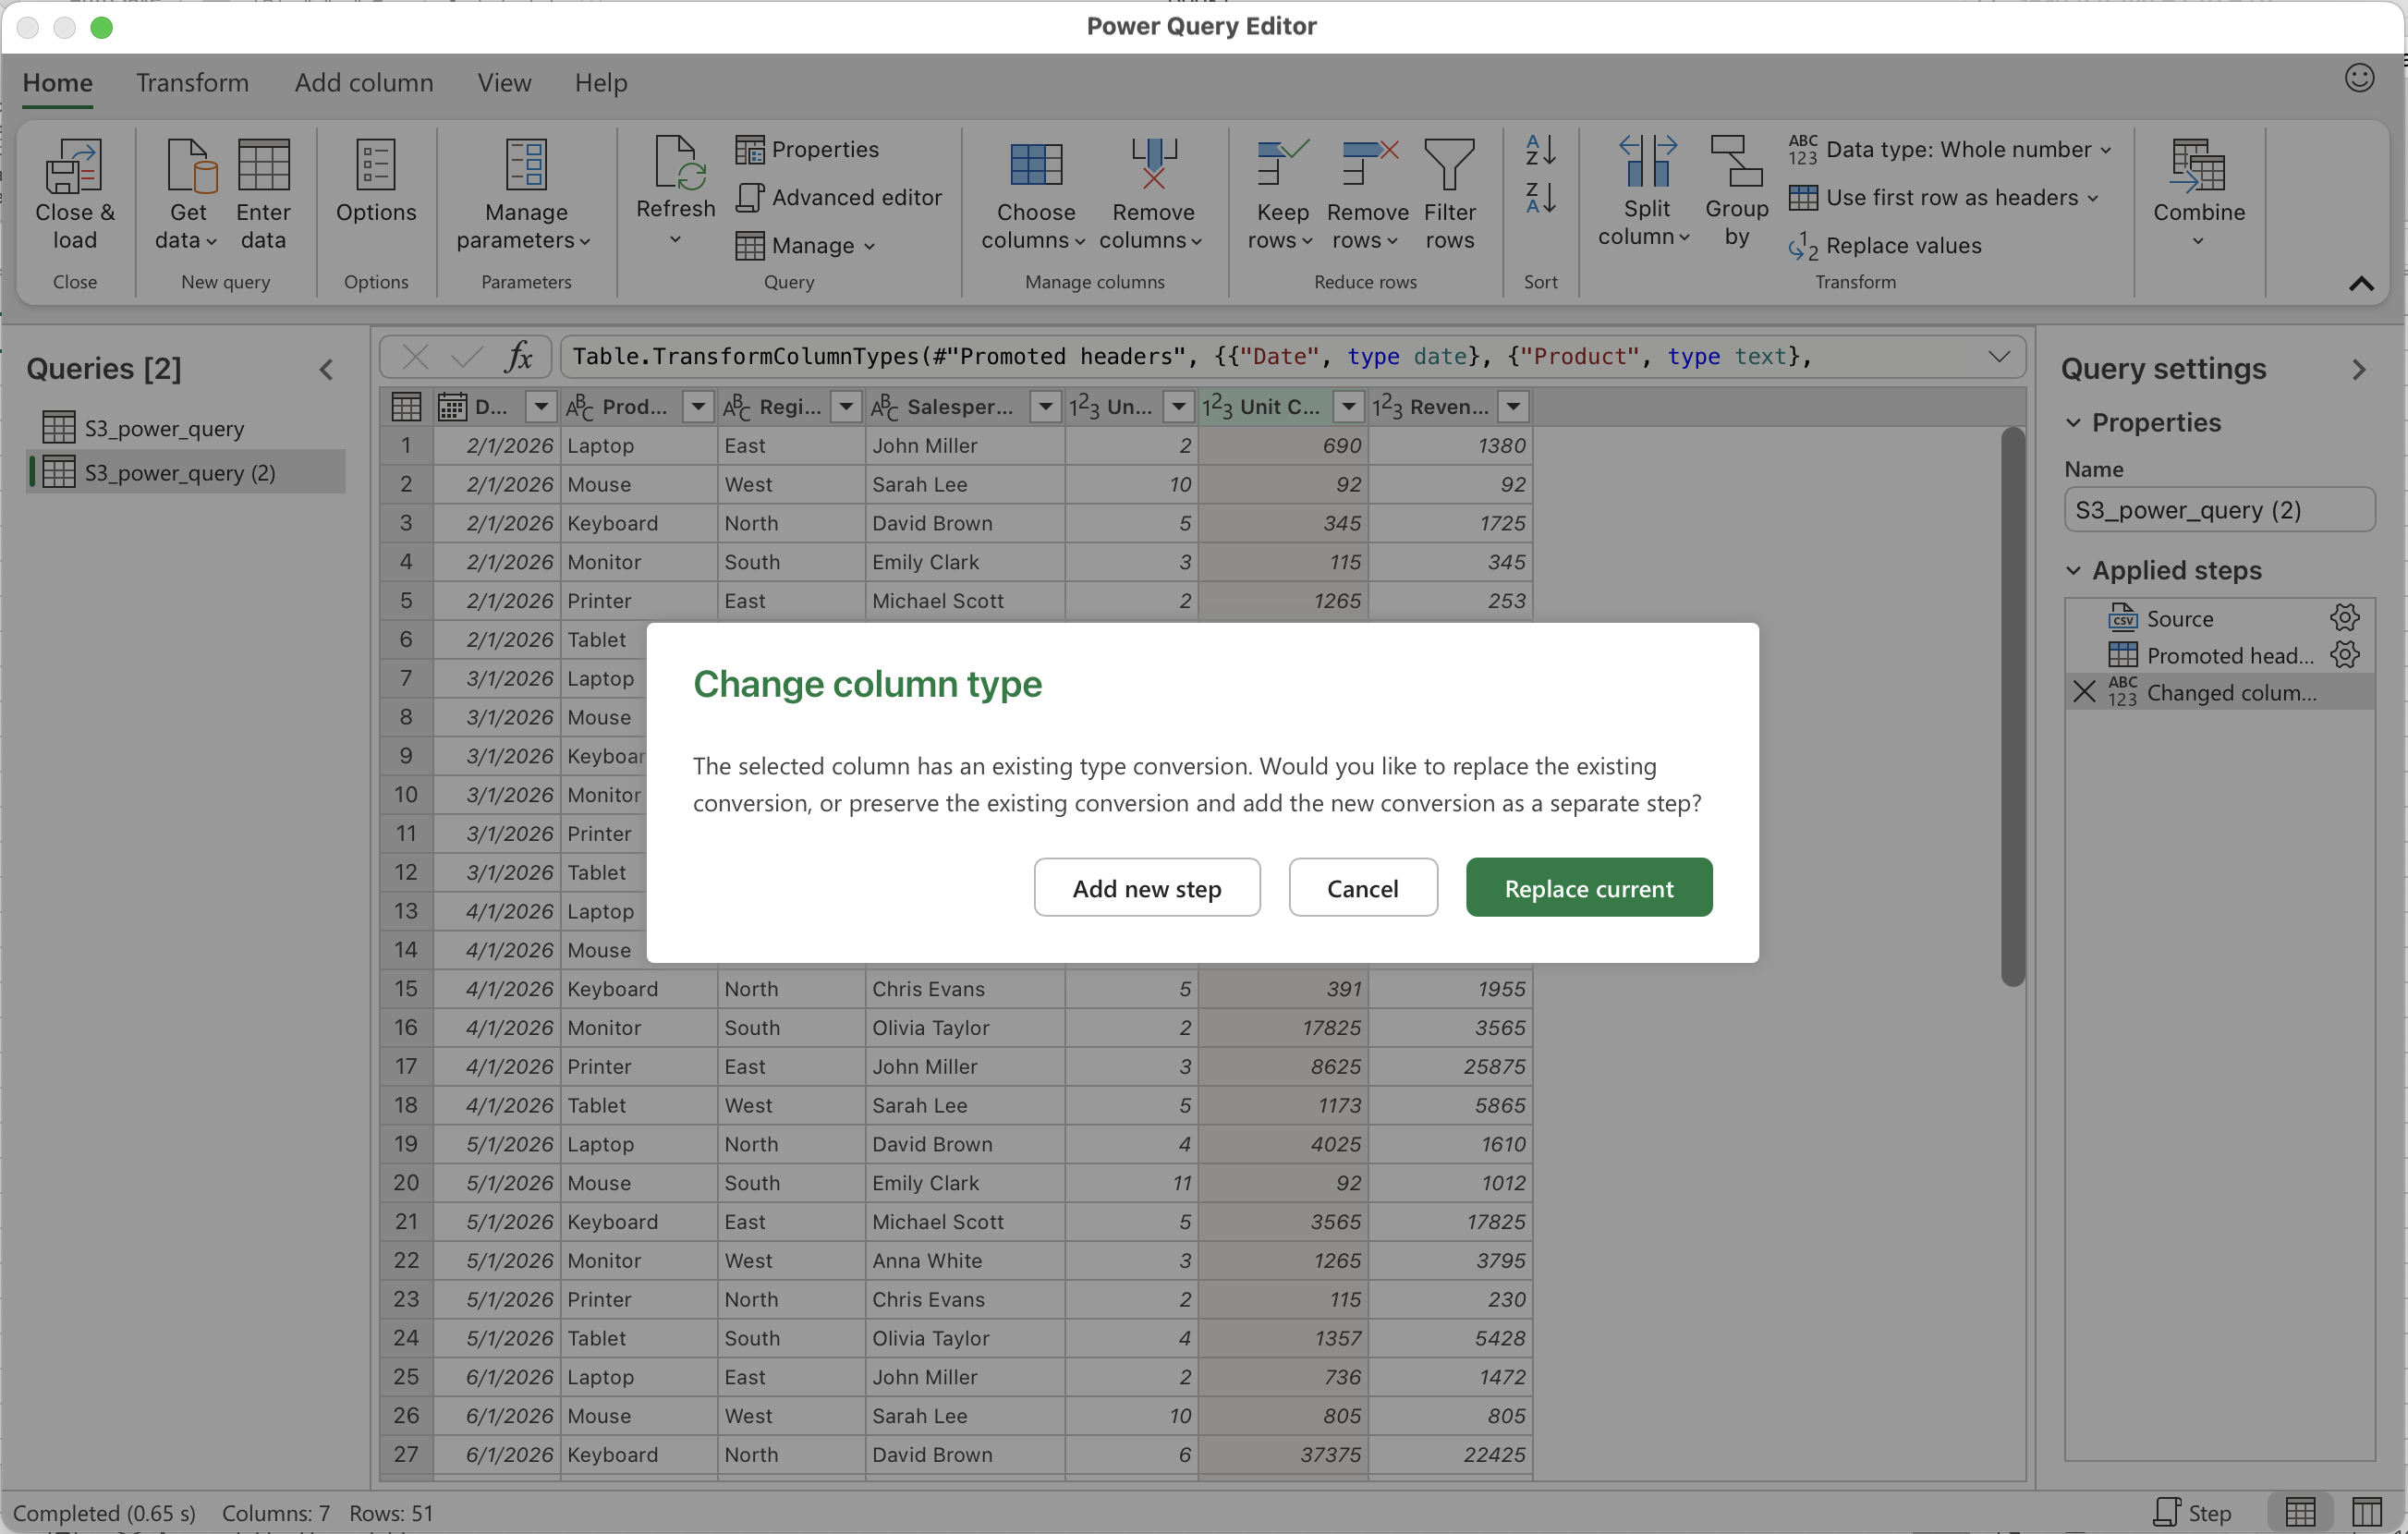Screen dimensions: 2408x1534
Task: Collapse the Queries pane
Action: [x=326, y=369]
